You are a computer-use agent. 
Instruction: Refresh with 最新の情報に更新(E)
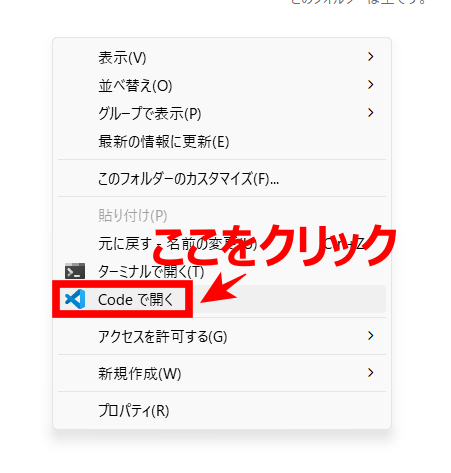[x=164, y=142]
